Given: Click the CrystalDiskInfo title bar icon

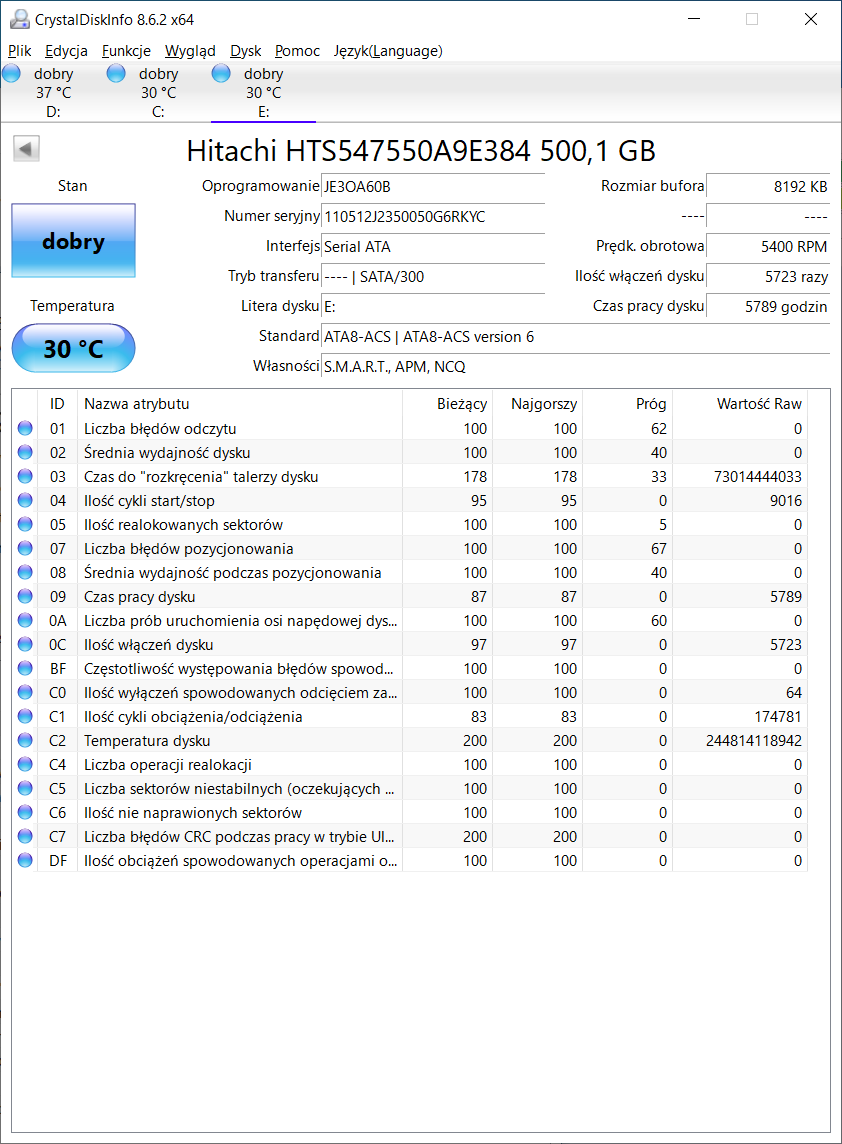Looking at the screenshot, I should [x=20, y=20].
